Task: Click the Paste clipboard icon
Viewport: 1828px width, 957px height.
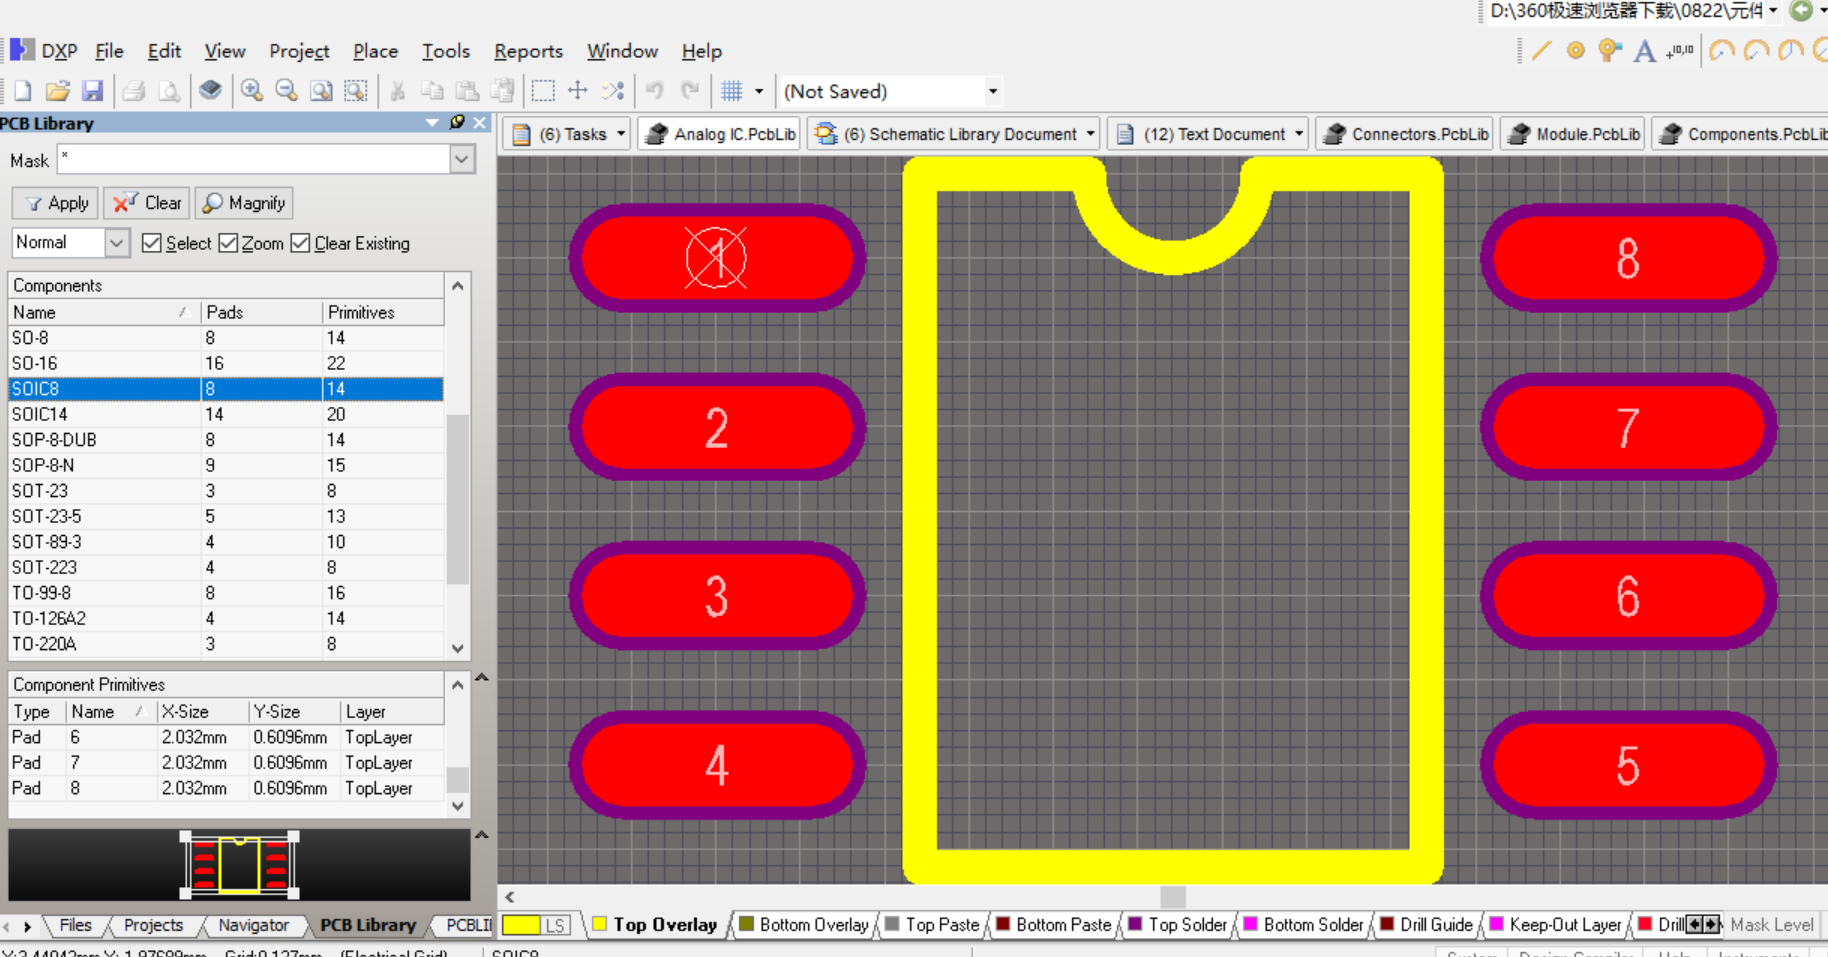Action: tap(467, 91)
